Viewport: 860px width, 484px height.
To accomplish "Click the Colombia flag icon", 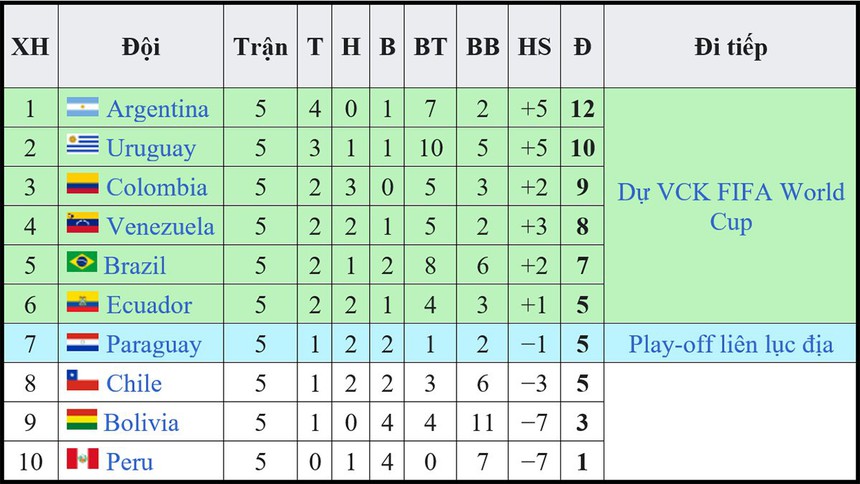I will 82,186.
